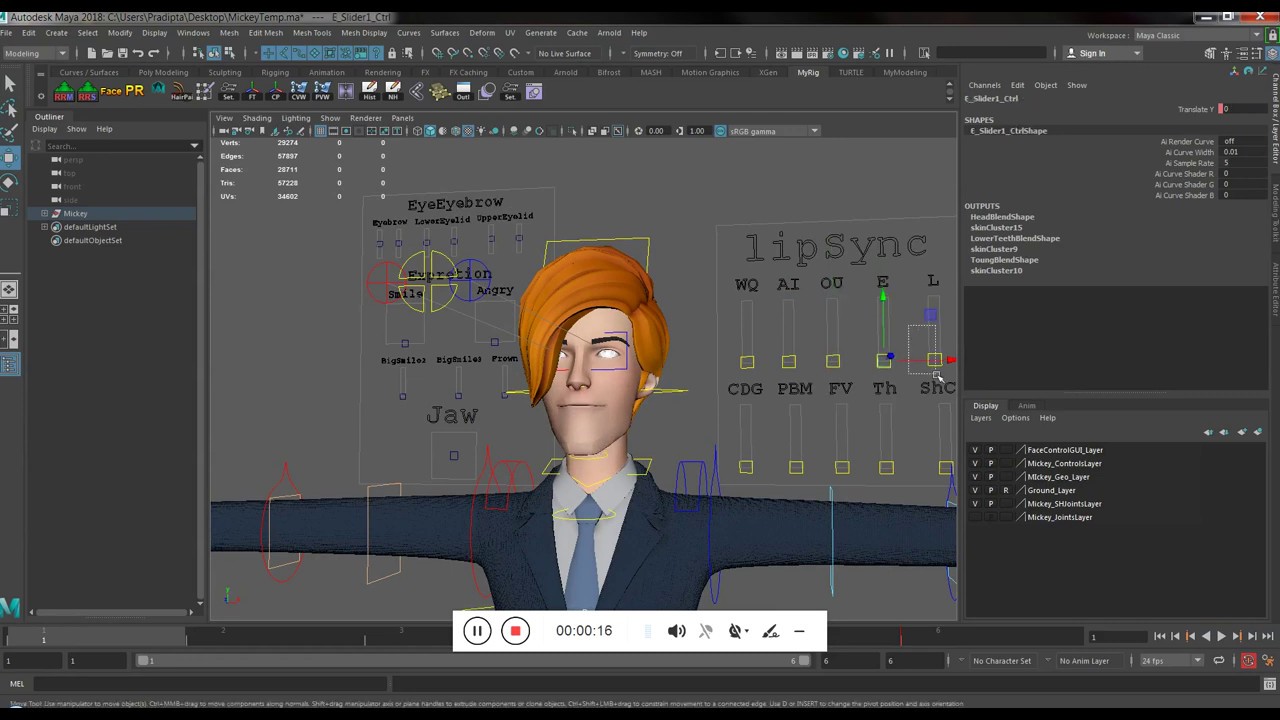The image size is (1280, 720).
Task: Choose the Lasso select tool
Action: coord(9,108)
